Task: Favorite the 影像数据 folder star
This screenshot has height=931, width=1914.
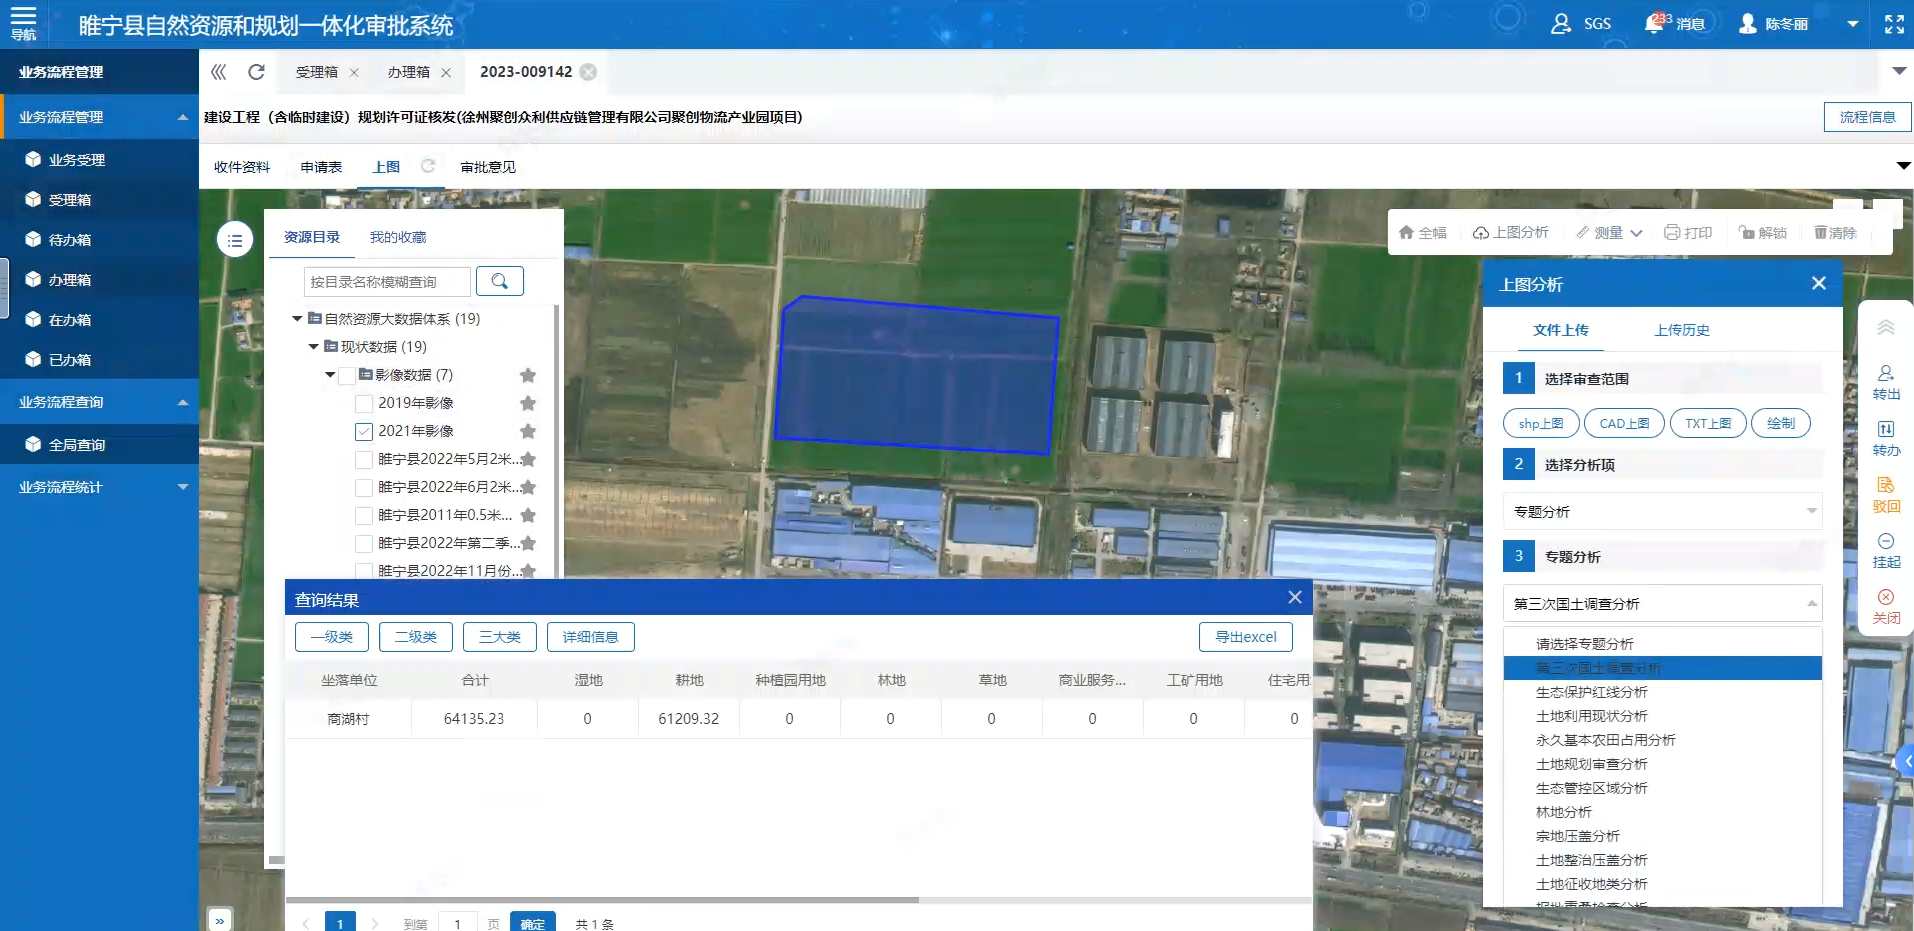Action: 528,375
